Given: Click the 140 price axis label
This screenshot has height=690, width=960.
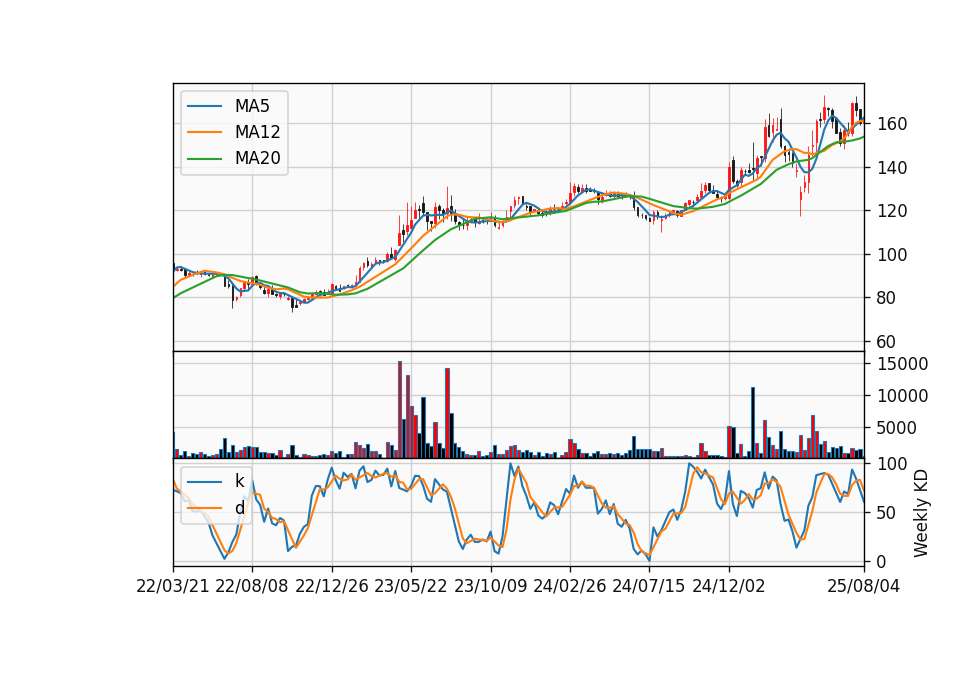Looking at the screenshot, I should click(x=892, y=168).
